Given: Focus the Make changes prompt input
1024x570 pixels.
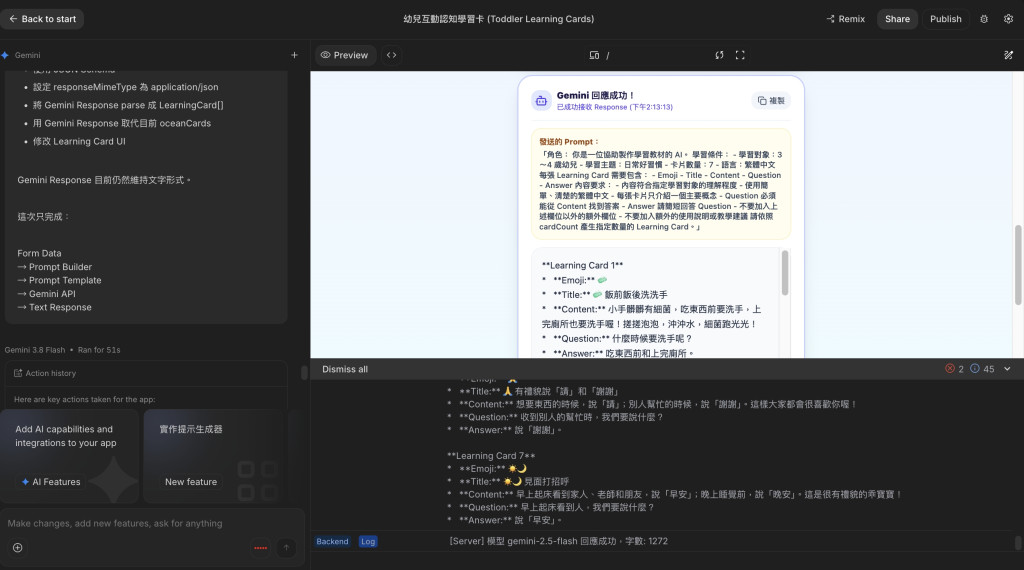Looking at the screenshot, I should (x=150, y=524).
